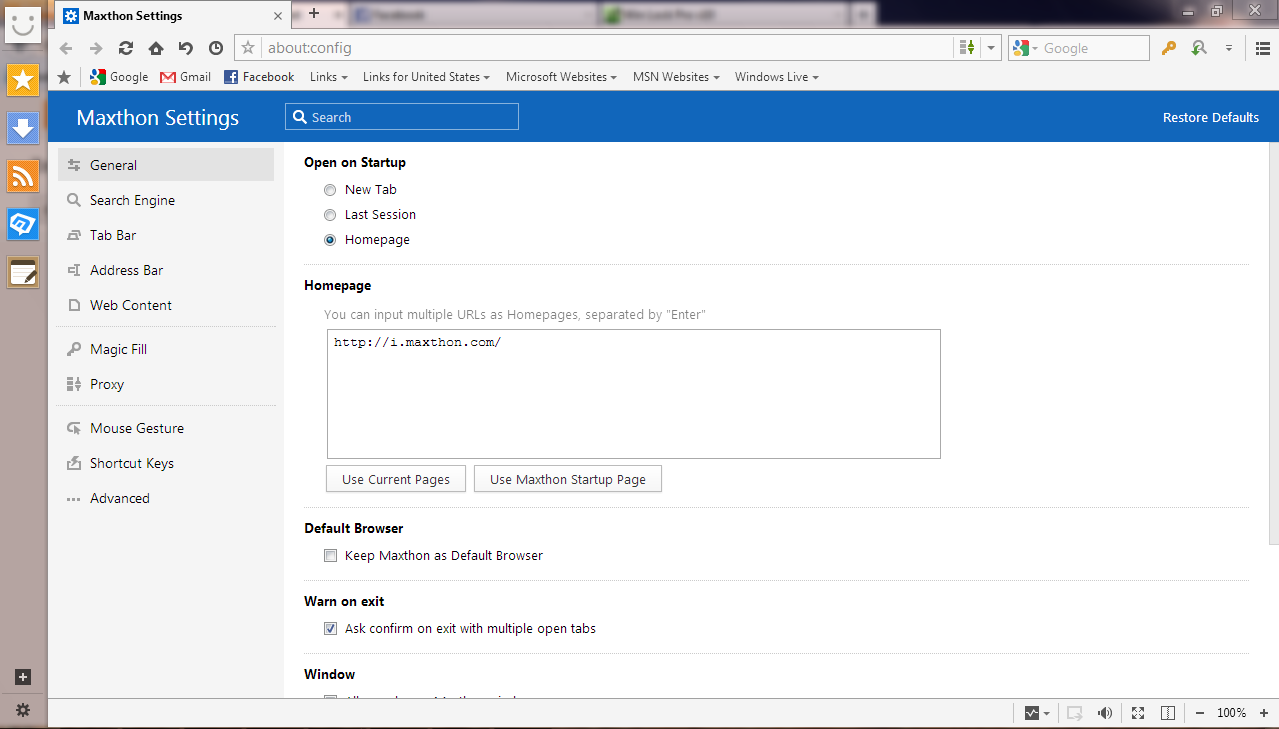
Task: Go to home with the house icon
Action: [156, 48]
